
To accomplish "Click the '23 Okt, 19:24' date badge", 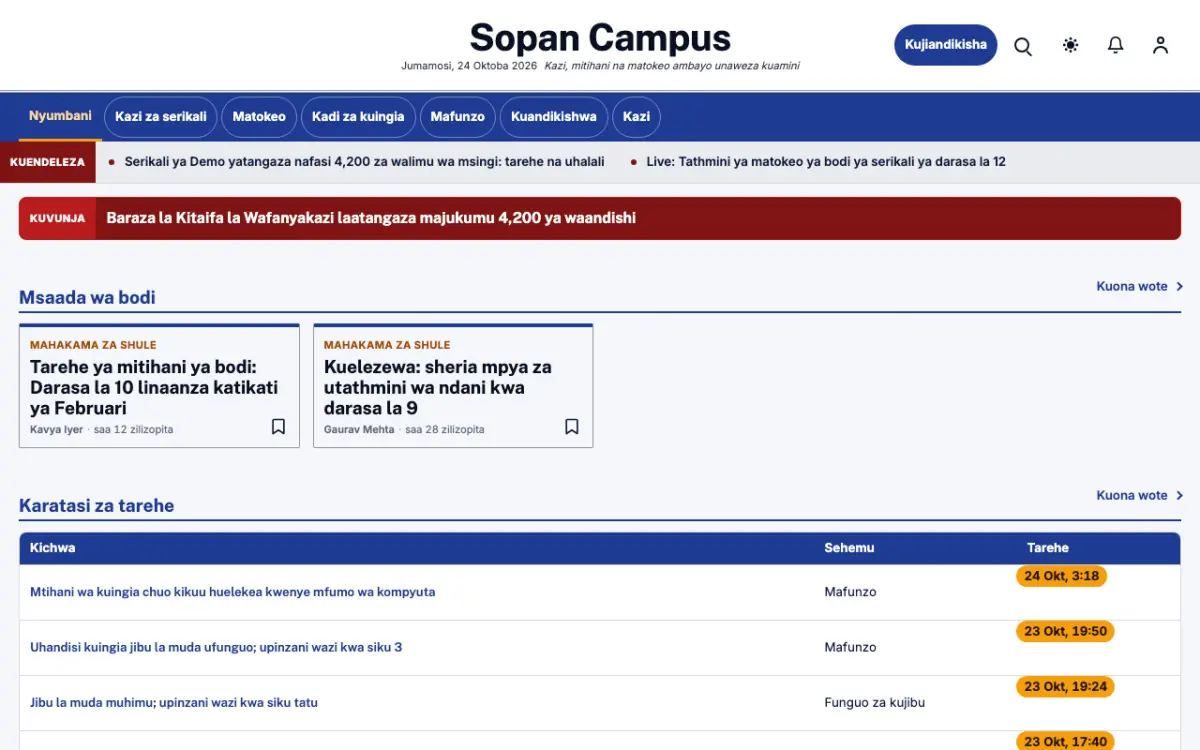I will [x=1065, y=686].
